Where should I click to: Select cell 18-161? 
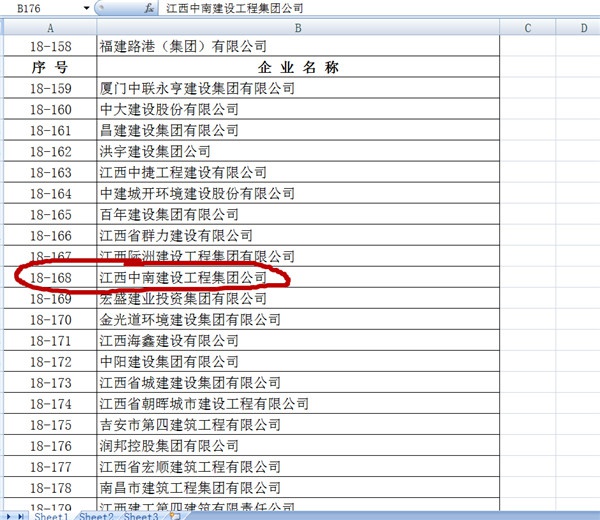tap(50, 130)
